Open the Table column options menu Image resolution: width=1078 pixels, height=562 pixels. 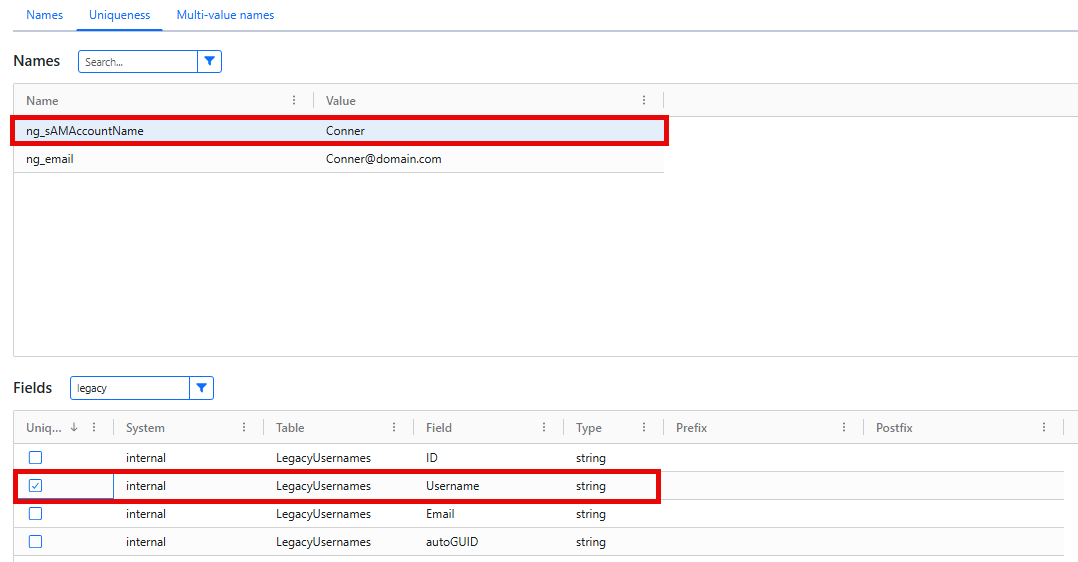[x=394, y=427]
